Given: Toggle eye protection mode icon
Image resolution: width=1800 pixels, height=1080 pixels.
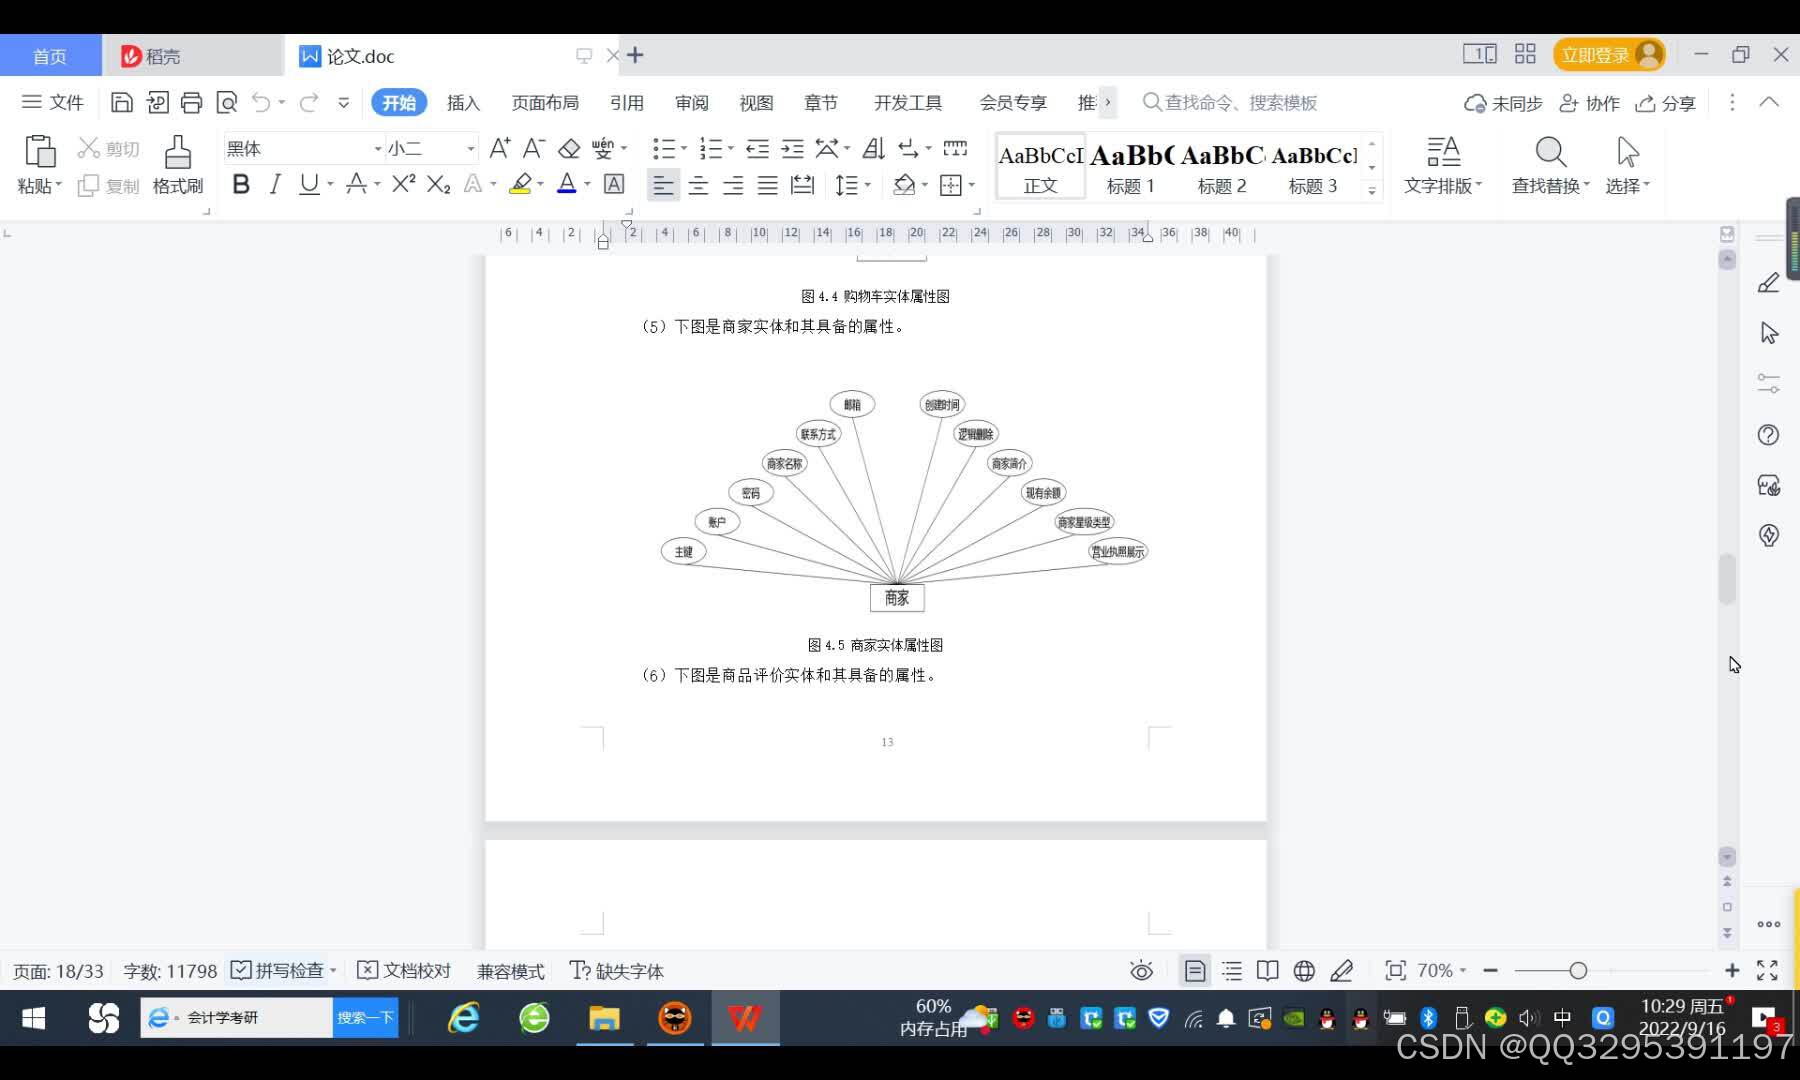Looking at the screenshot, I should click(x=1141, y=971).
